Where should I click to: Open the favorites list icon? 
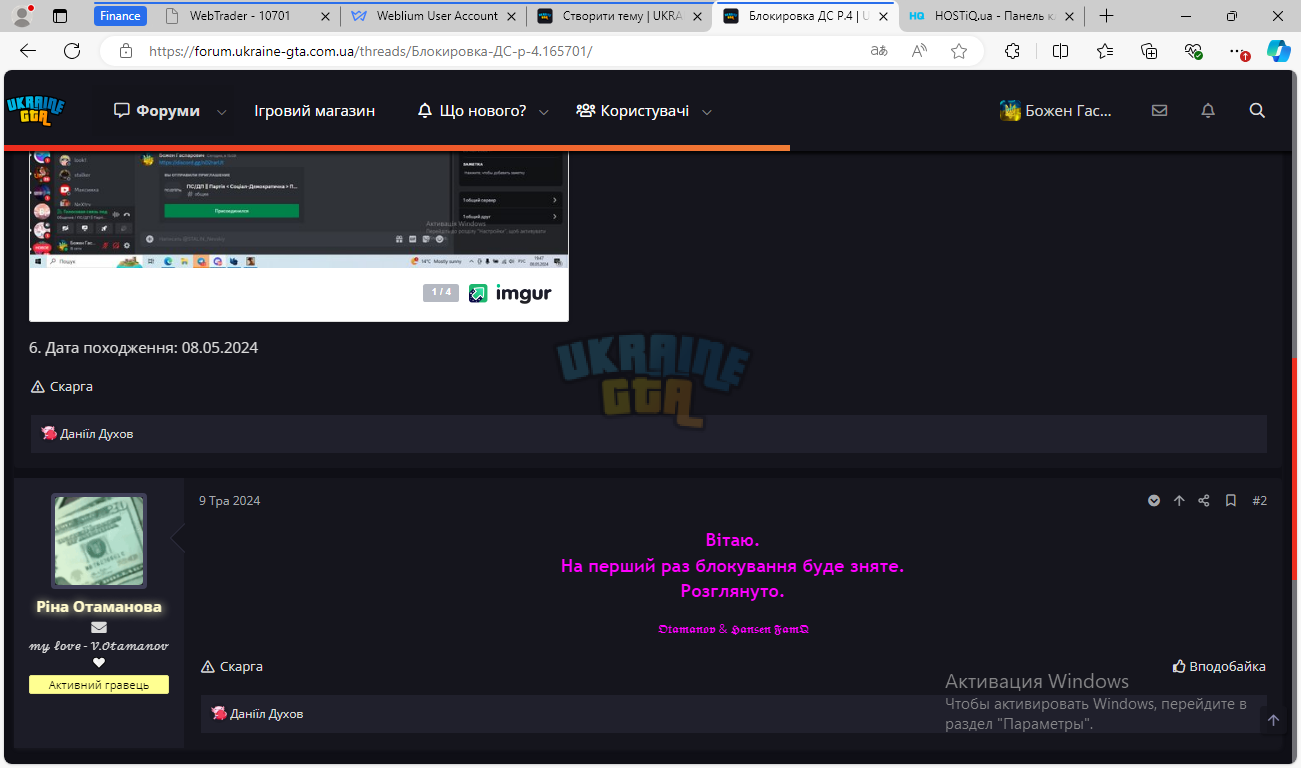point(1105,51)
